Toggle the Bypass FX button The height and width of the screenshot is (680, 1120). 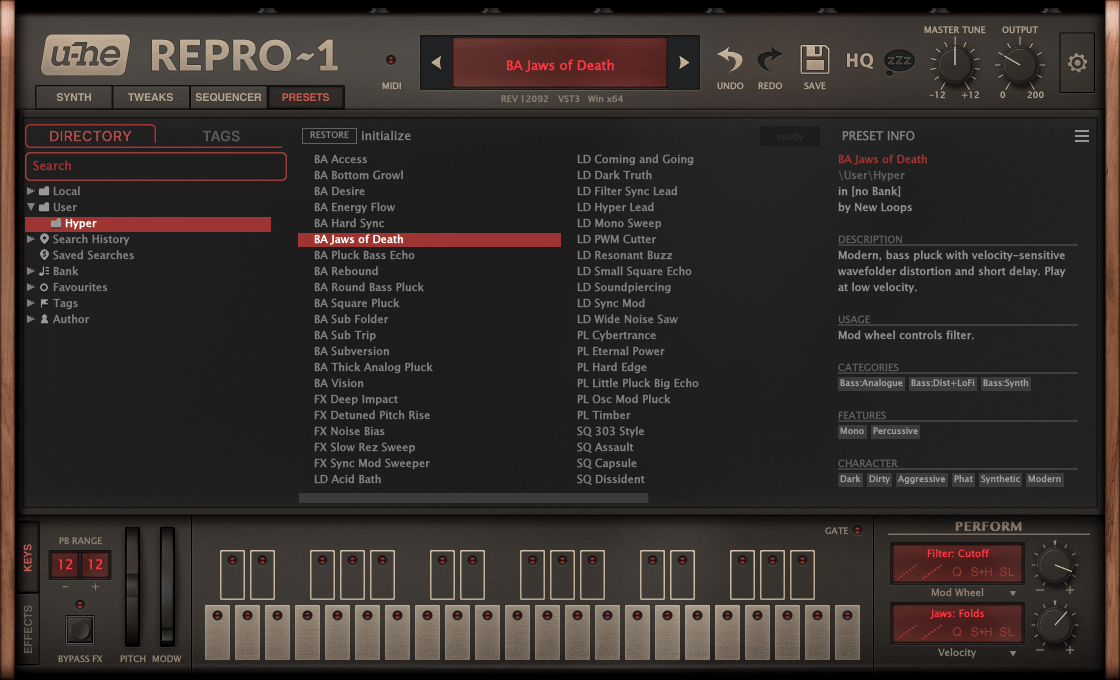tap(79, 630)
